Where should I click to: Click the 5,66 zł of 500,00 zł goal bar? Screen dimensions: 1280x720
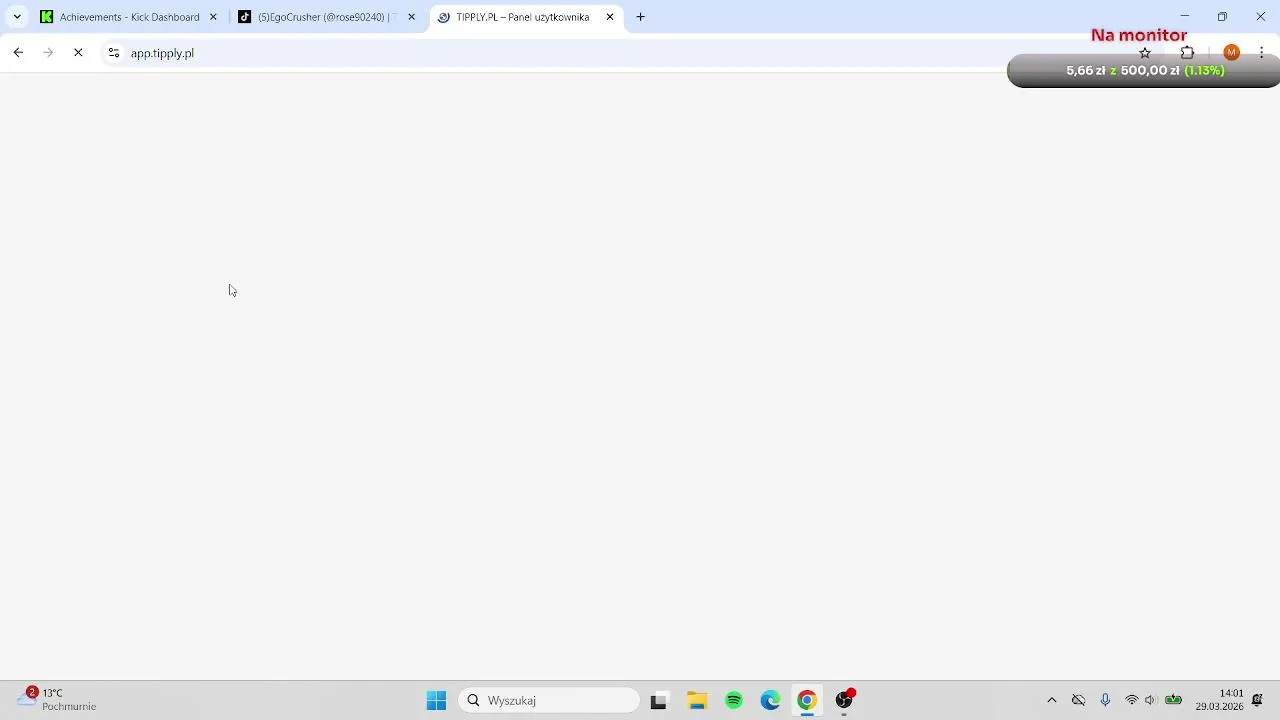(x=1143, y=71)
